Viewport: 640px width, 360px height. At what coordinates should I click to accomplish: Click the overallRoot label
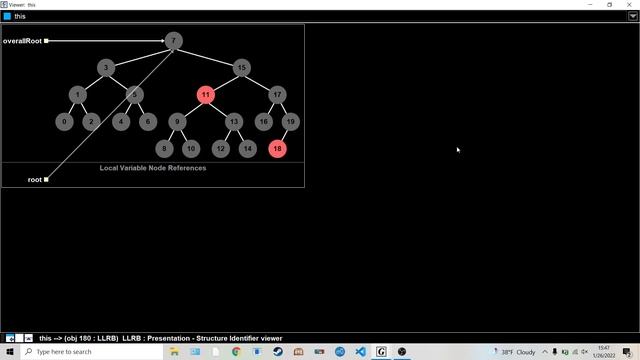[x=22, y=41]
